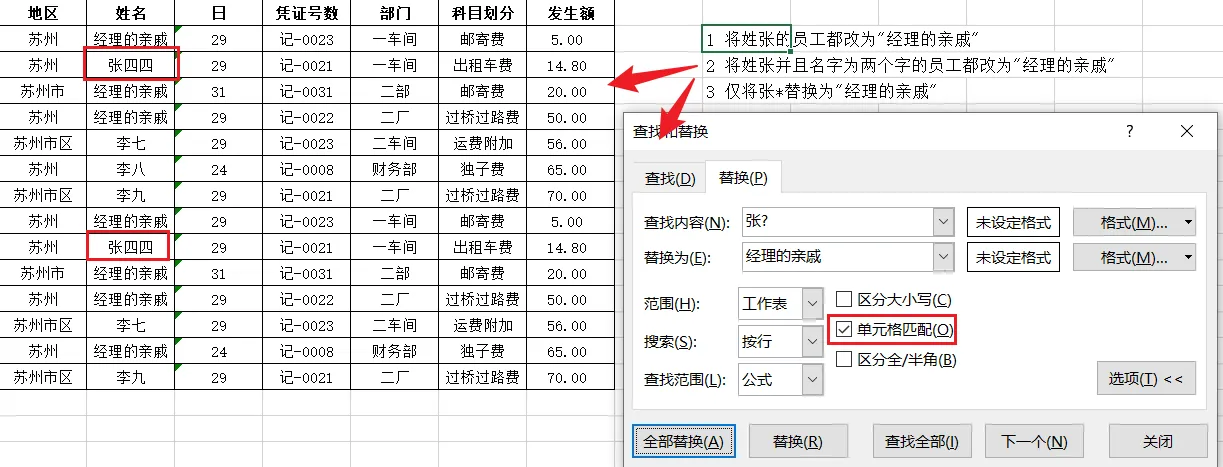Screen dimensions: 1223x467
Task: Collapse options with the 选项 button
Action: coord(1145,379)
